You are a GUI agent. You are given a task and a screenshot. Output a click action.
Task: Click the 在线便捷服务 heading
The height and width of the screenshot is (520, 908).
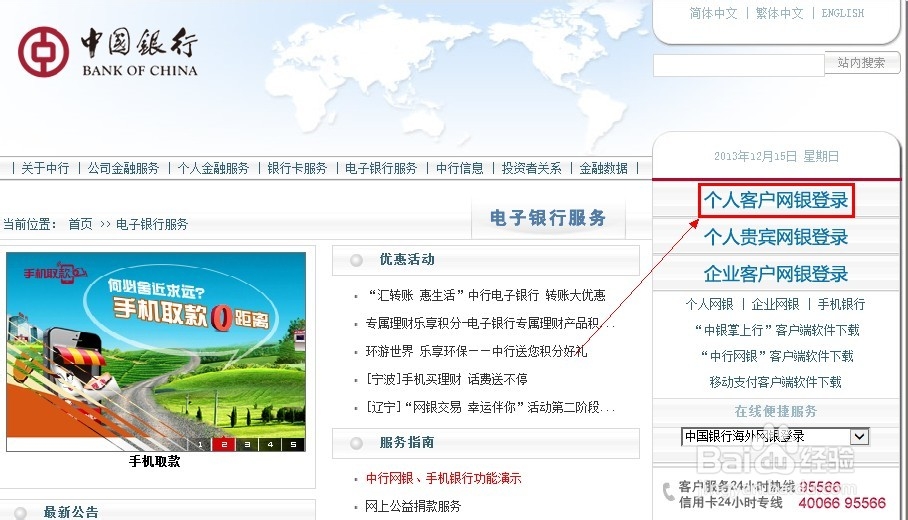[775, 412]
